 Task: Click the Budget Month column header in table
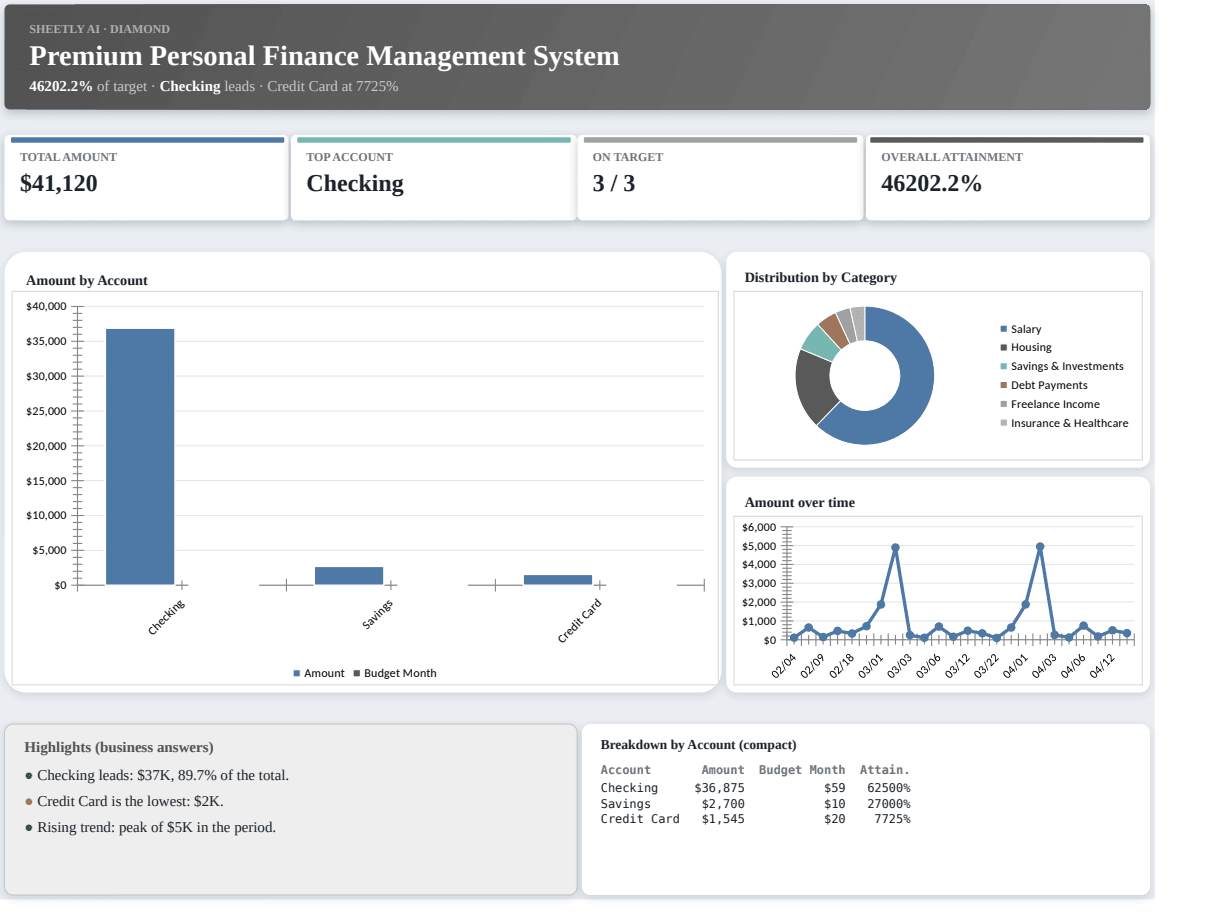click(802, 770)
